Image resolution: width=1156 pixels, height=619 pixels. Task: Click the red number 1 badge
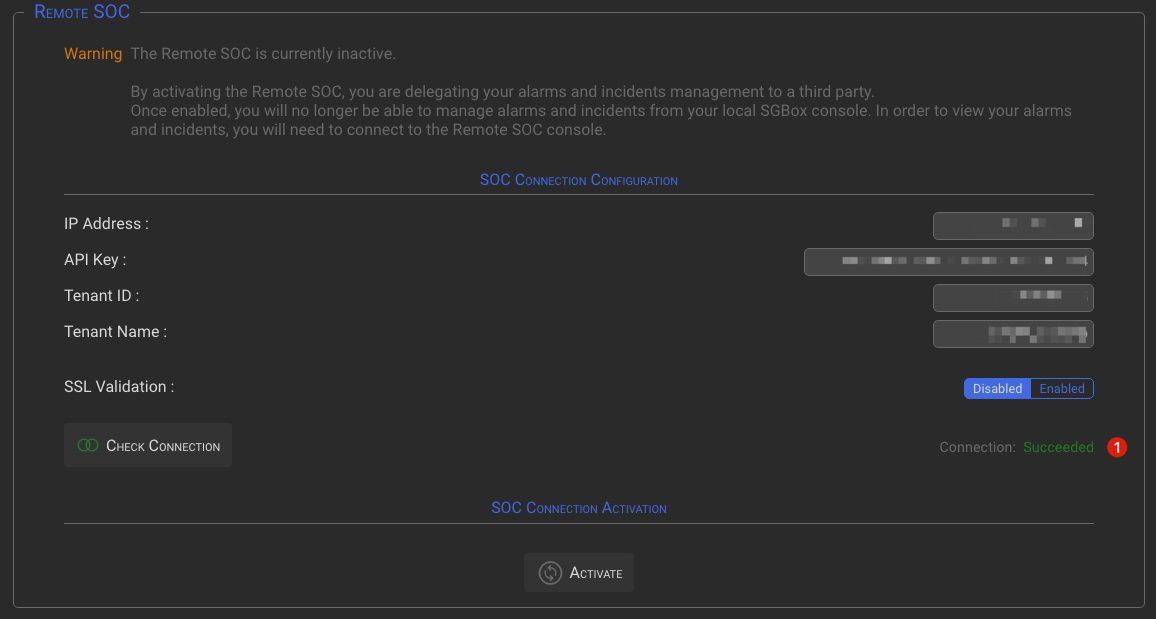click(x=1117, y=448)
